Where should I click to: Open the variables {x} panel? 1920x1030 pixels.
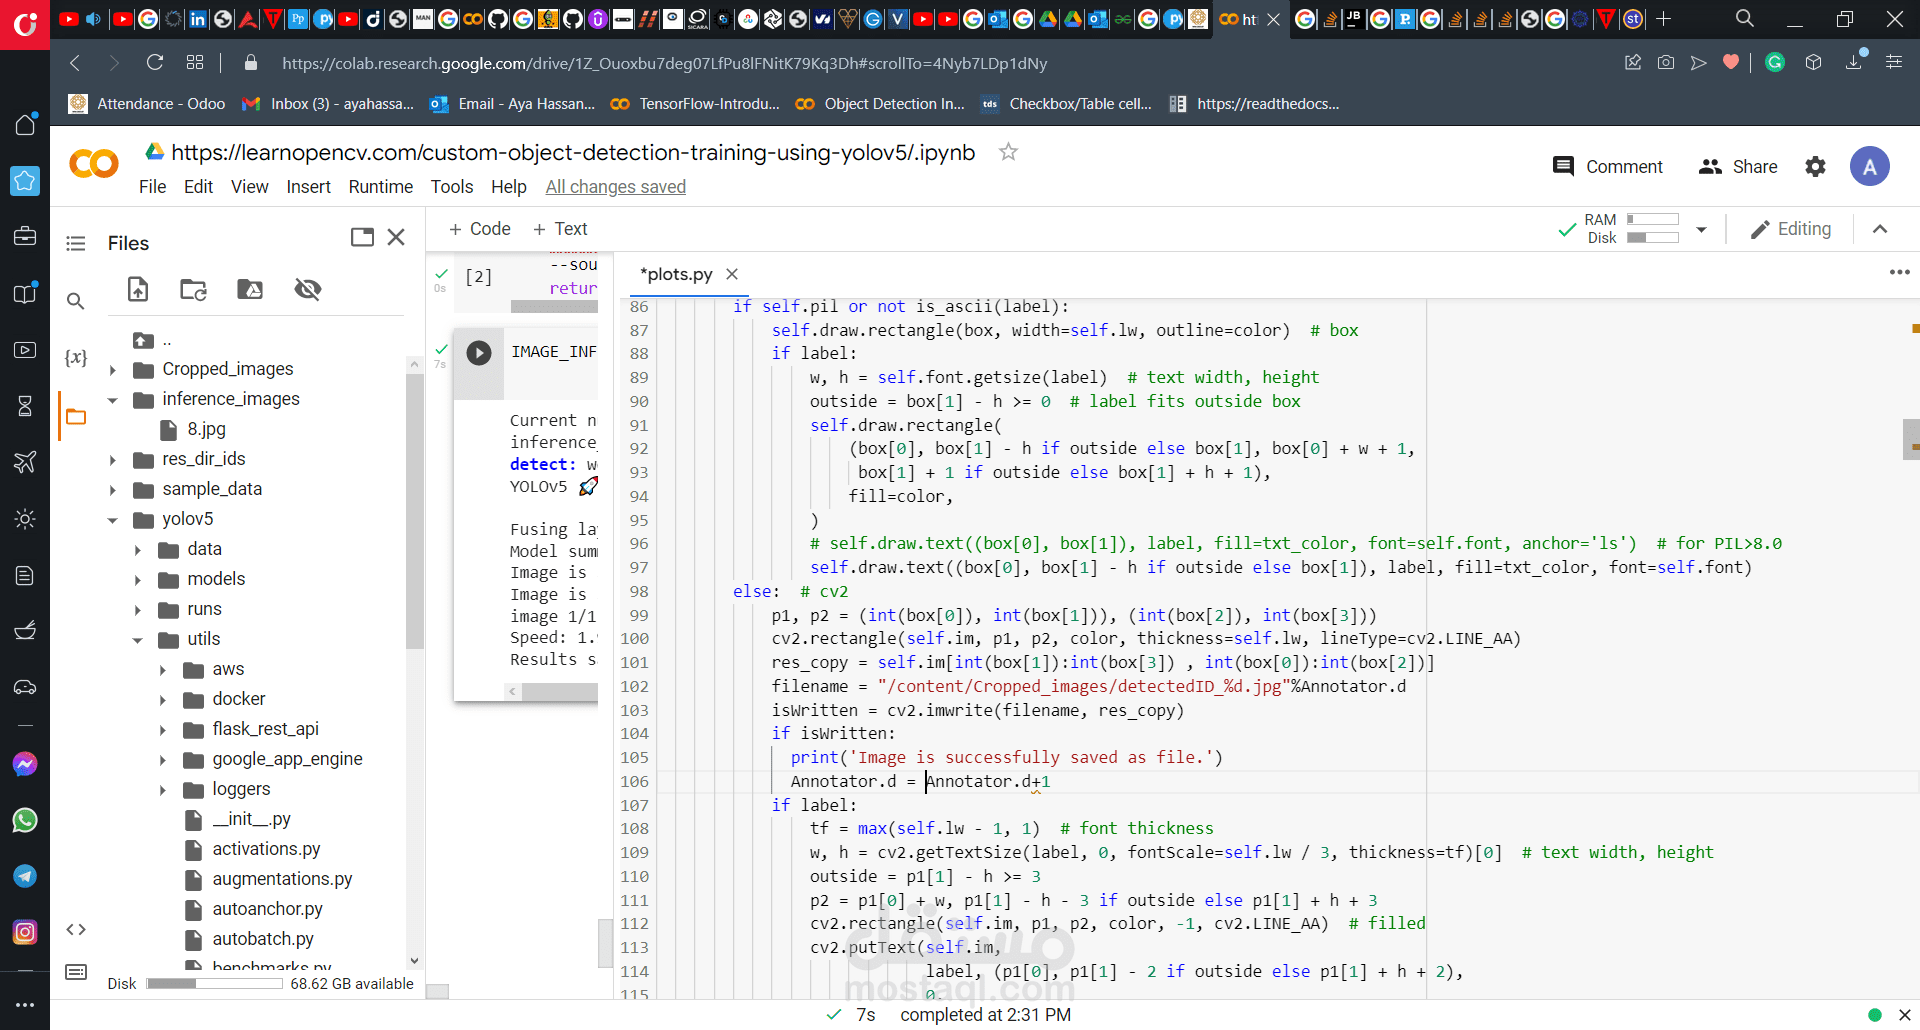pos(76,357)
